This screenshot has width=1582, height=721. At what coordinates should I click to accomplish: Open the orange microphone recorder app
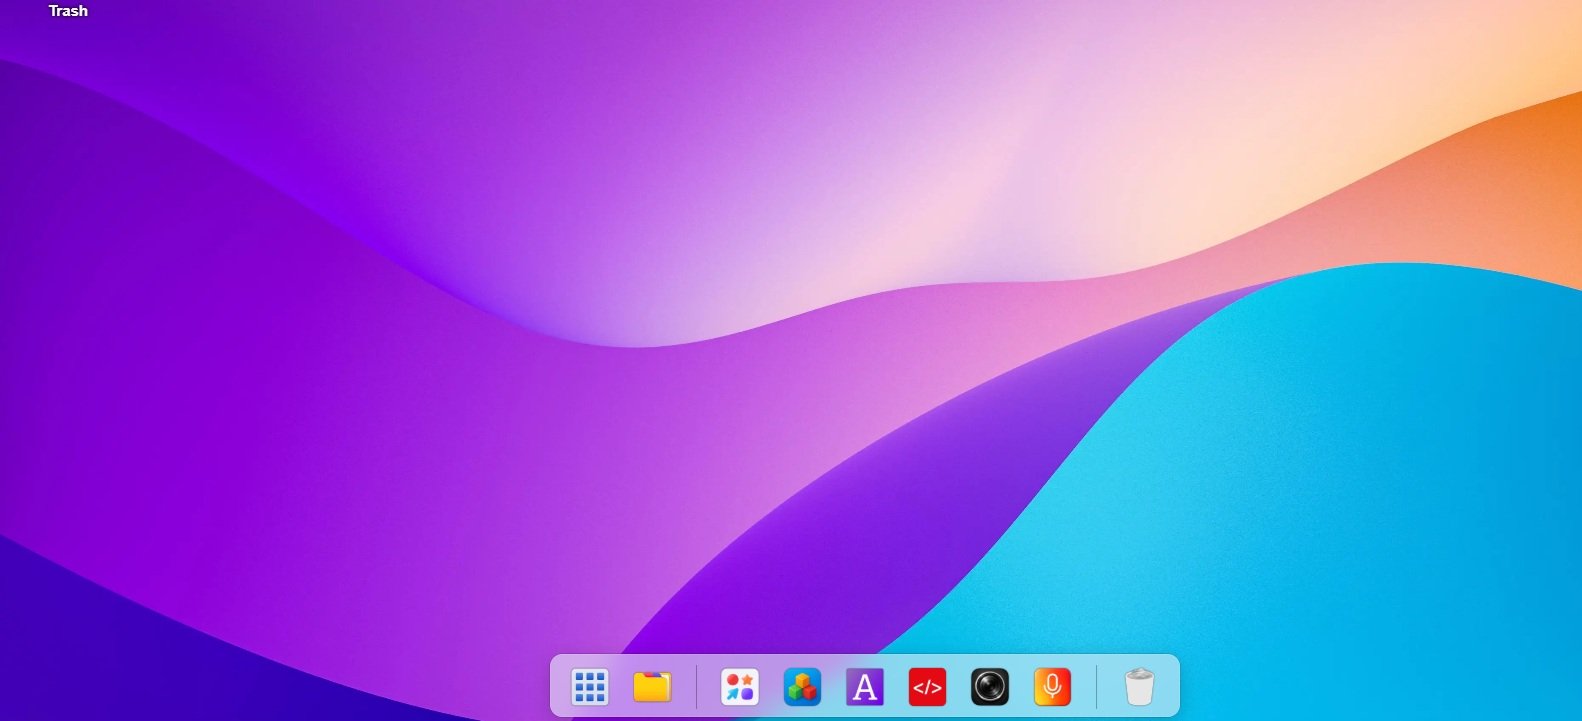tap(1052, 687)
